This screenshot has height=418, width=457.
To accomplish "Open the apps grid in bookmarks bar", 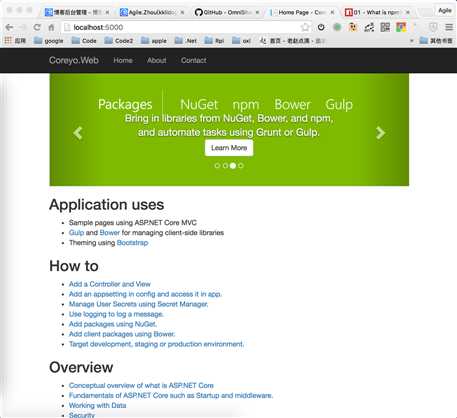I will pyautogui.click(x=15, y=41).
